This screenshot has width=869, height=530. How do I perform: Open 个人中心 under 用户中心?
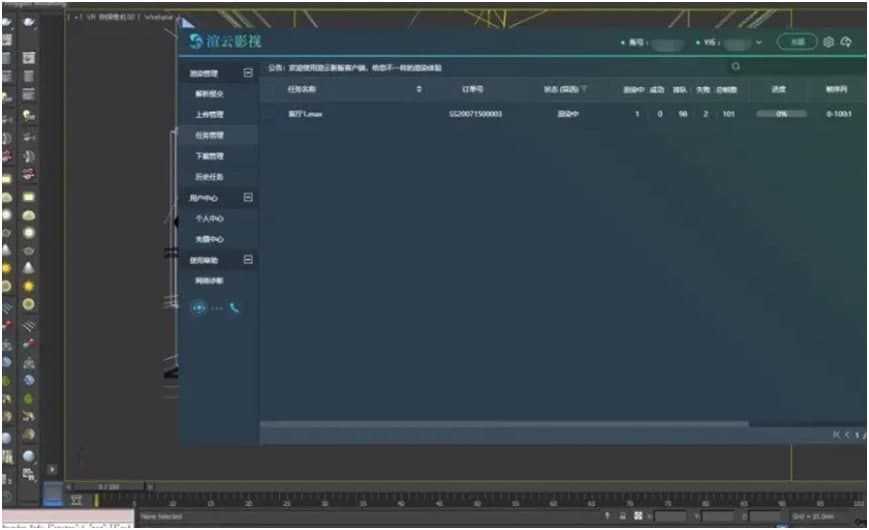click(x=209, y=218)
